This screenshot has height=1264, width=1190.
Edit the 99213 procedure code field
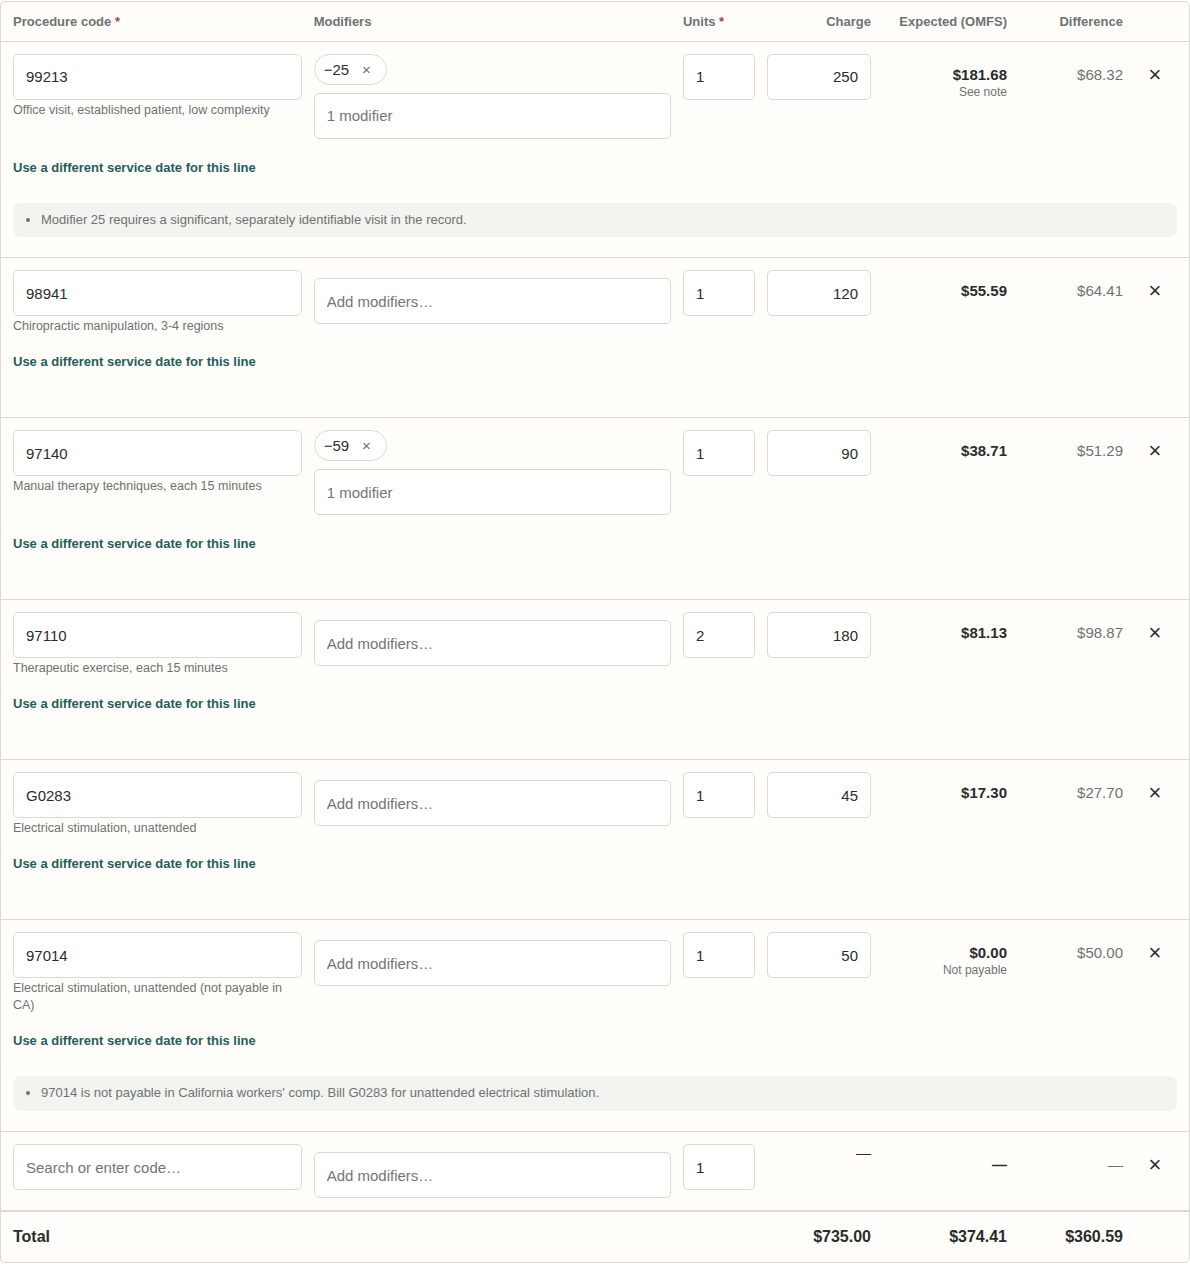point(157,77)
